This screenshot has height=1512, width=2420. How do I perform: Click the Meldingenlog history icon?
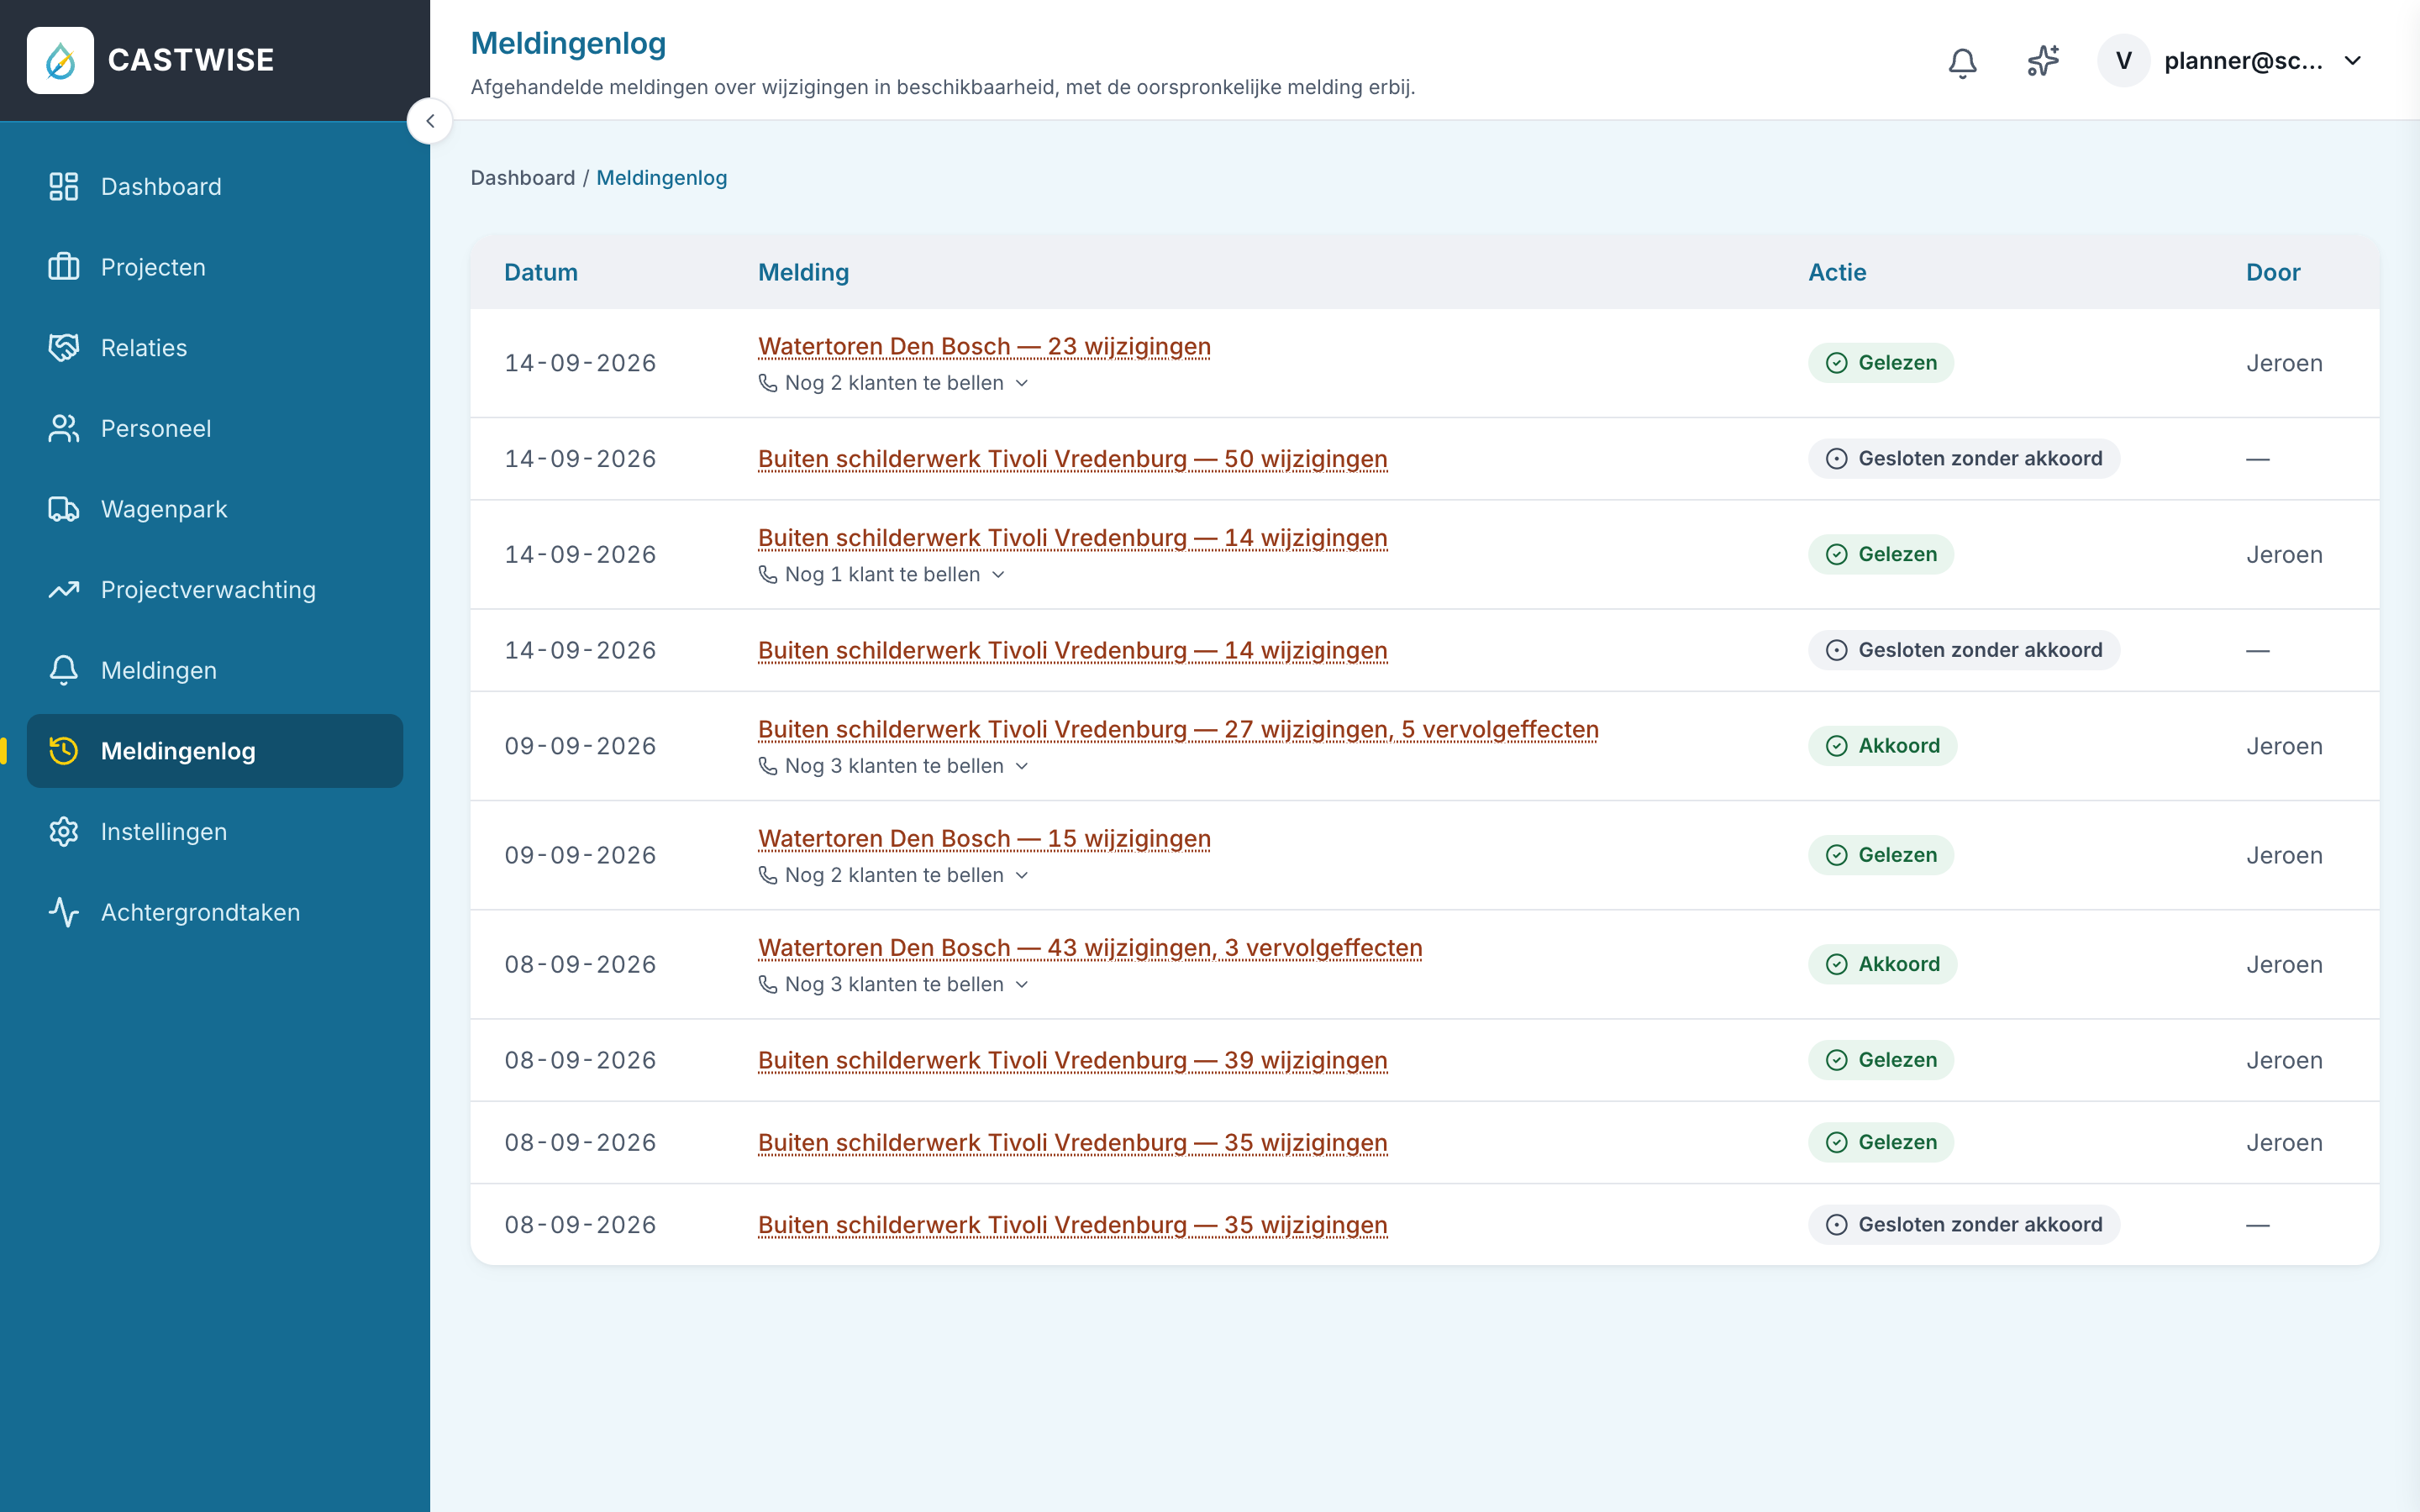tap(64, 751)
